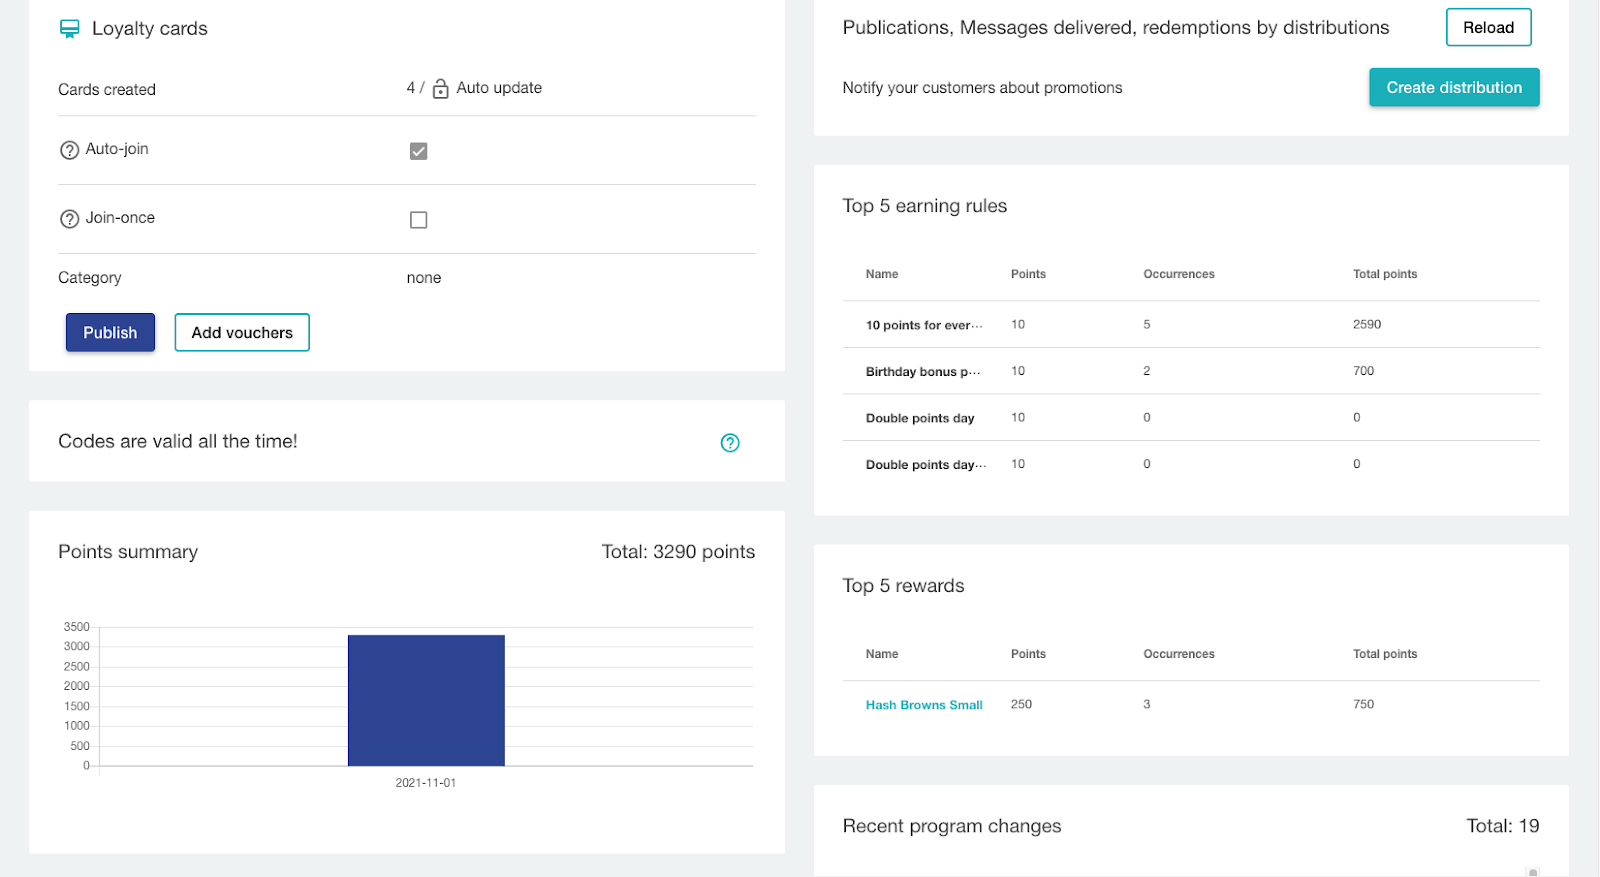Click the Name header in Top 5 earning rules
The image size is (1600, 877).
tap(881, 274)
